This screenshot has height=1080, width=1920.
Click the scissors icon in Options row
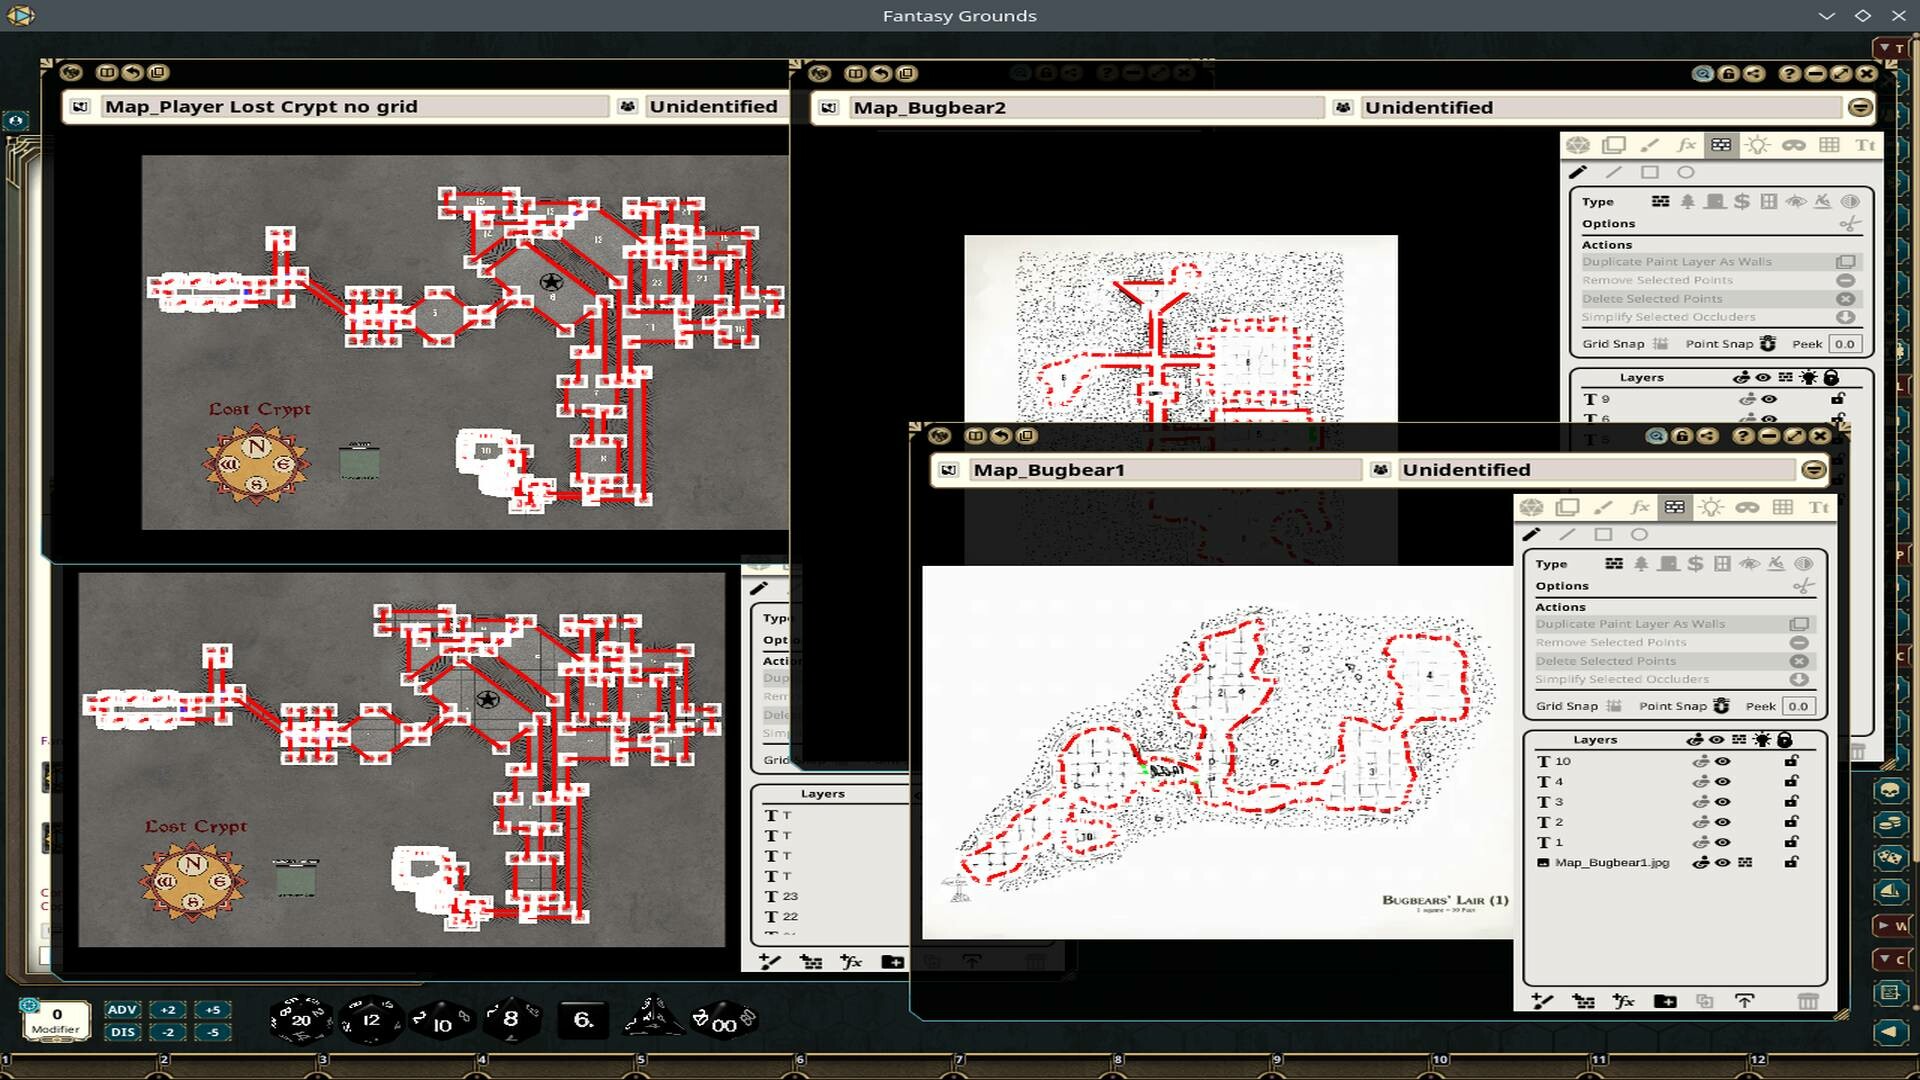tap(1803, 587)
